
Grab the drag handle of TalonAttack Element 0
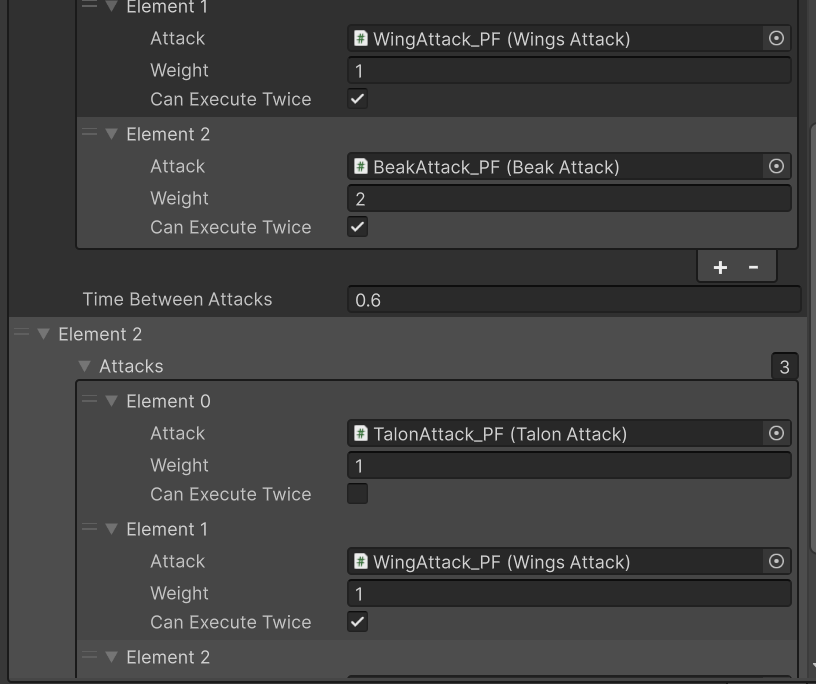pos(90,400)
